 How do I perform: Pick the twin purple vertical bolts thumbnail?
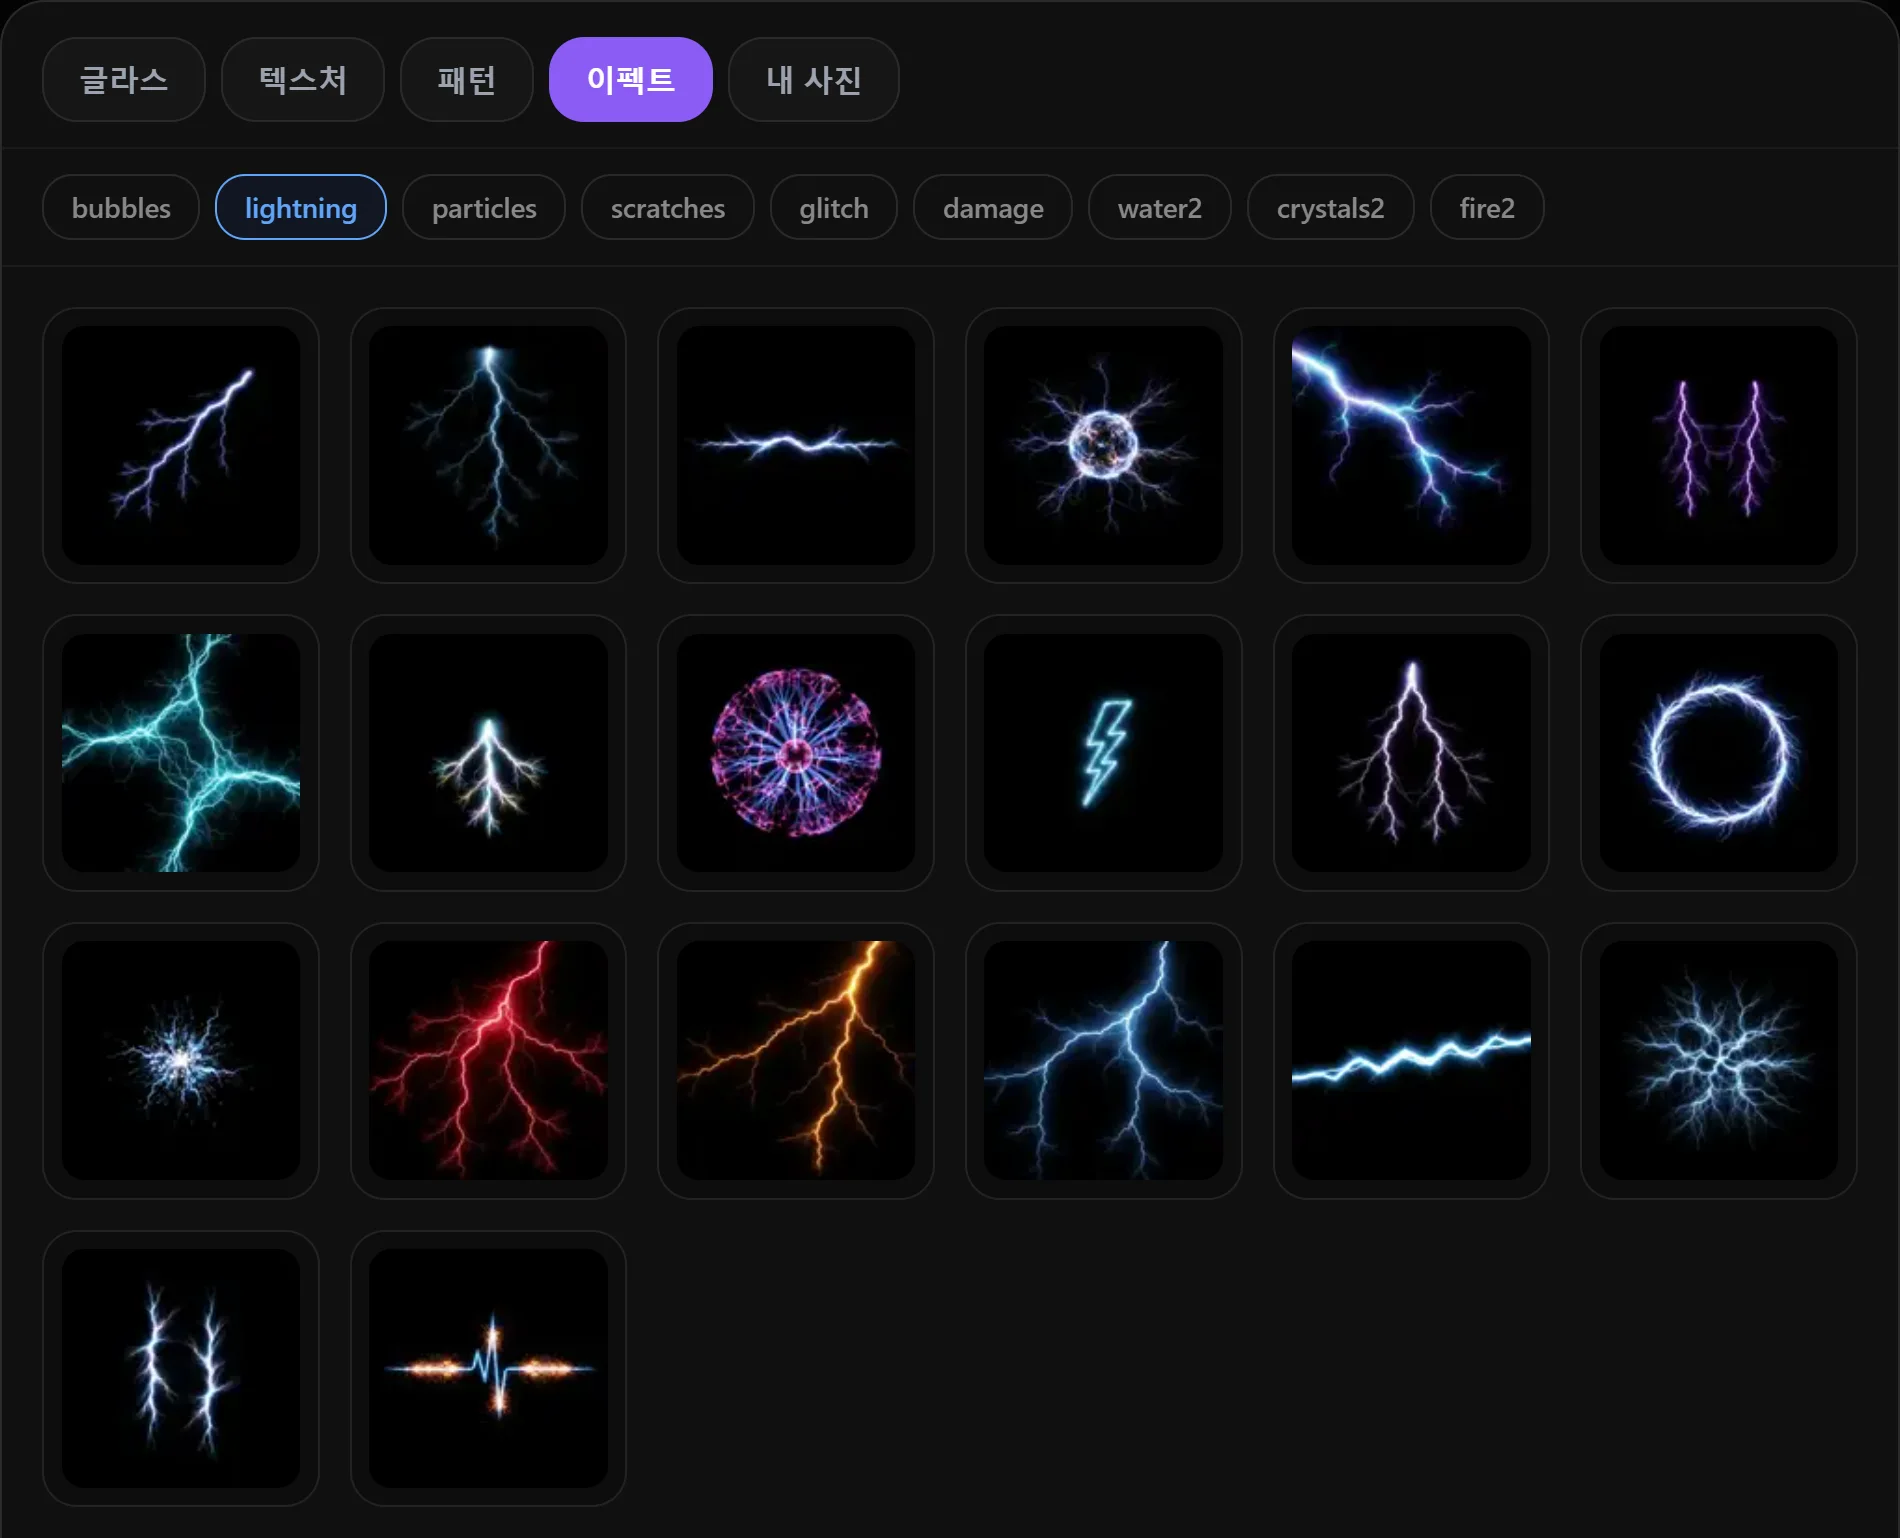[x=1719, y=445]
